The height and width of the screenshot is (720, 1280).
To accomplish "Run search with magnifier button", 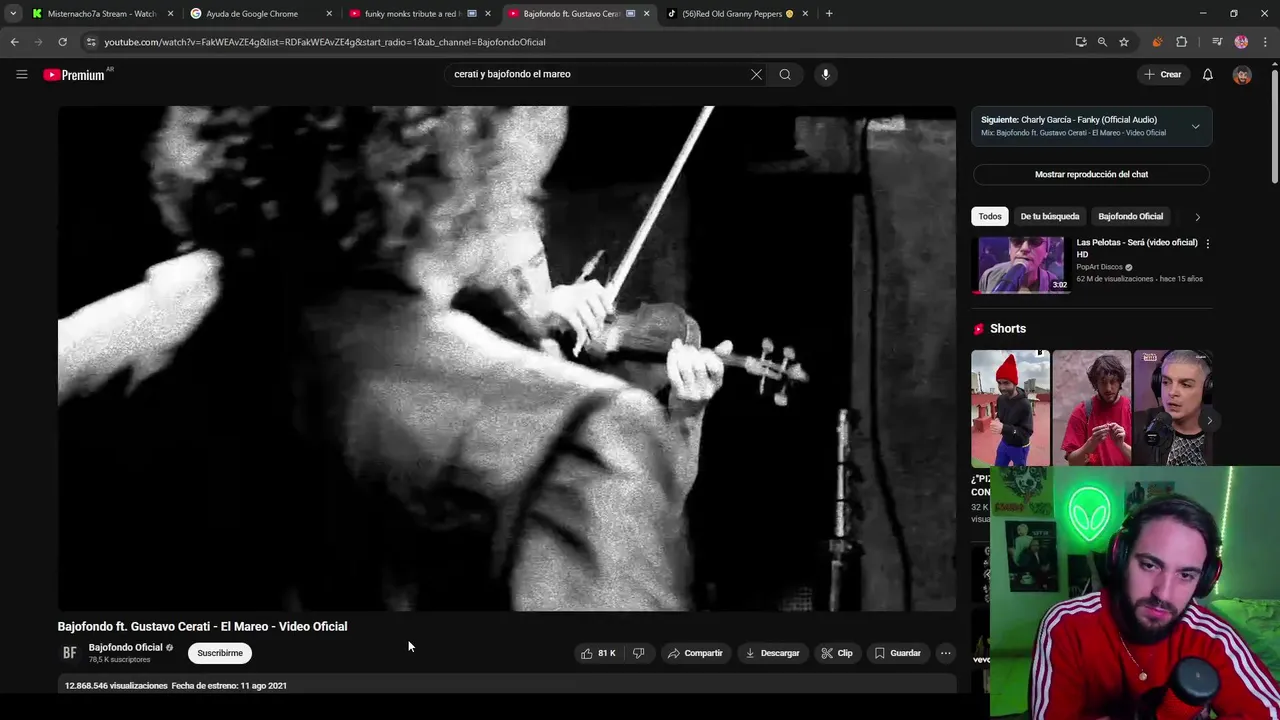I will (x=785, y=74).
